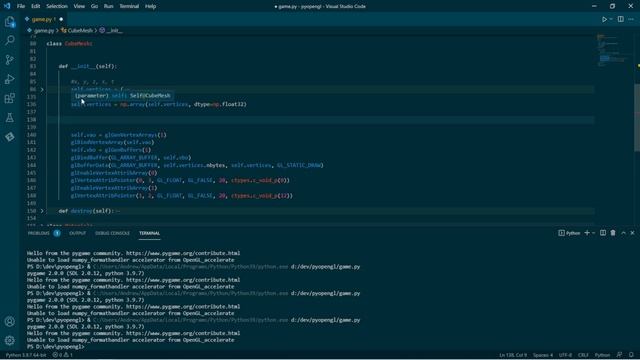
Task: Click __init__ in the breadcrumb
Action: [x=115, y=31]
